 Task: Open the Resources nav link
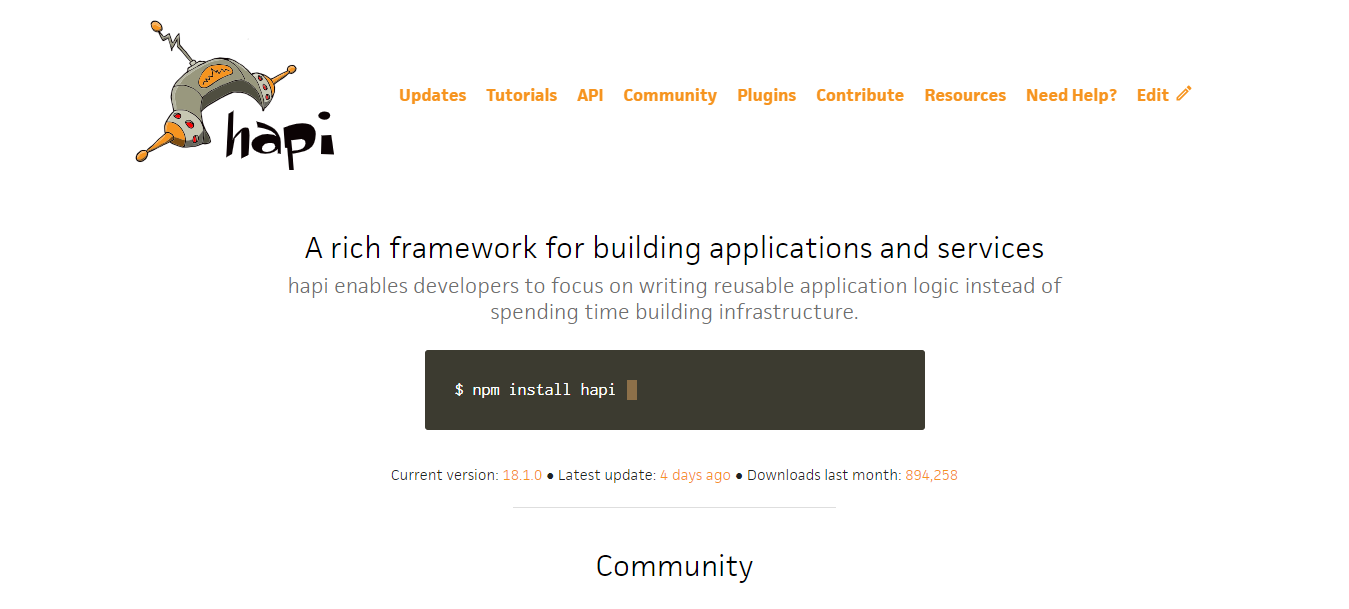coord(965,95)
